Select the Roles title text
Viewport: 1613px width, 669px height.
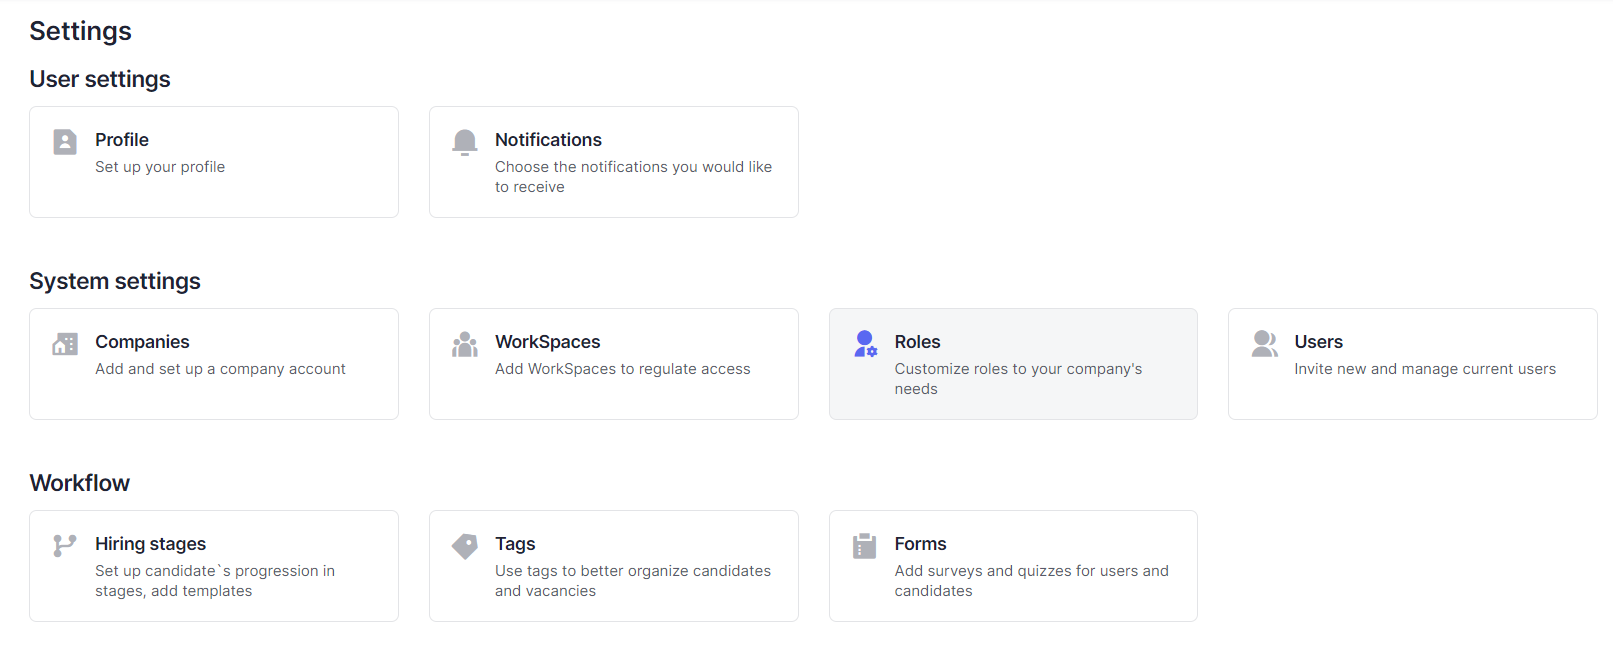click(917, 342)
